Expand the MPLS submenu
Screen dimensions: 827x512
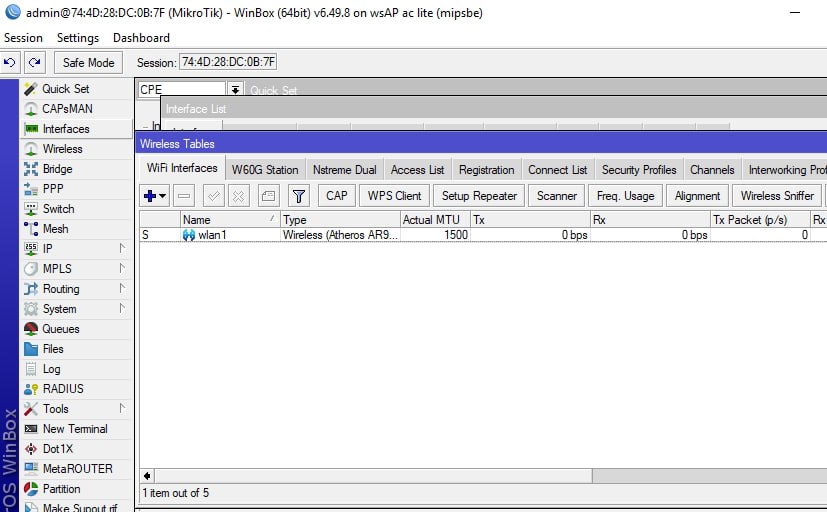[x=122, y=268]
